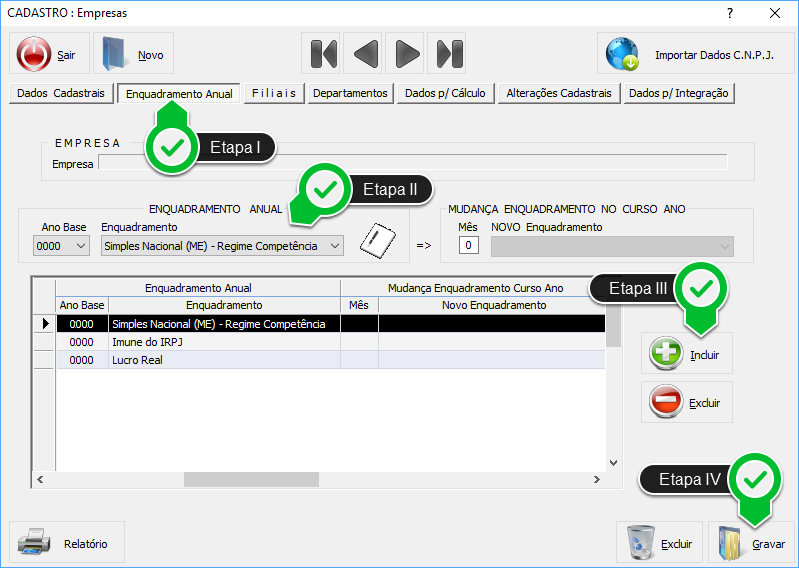Viewport: 799px width, 568px height.
Task: Go to the previous record arrow
Action: click(x=364, y=53)
